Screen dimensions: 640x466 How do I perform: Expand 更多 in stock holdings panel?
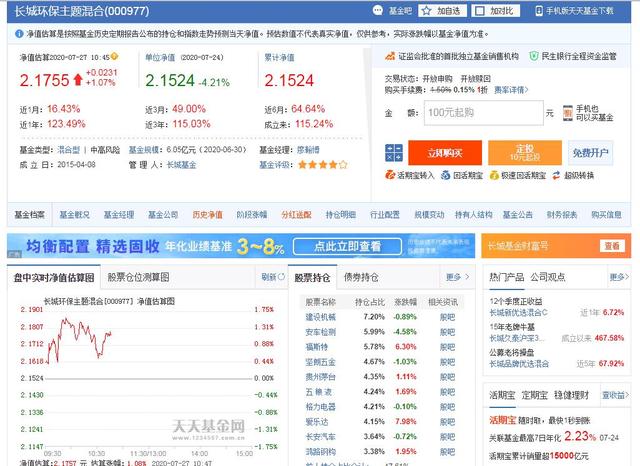click(x=458, y=277)
